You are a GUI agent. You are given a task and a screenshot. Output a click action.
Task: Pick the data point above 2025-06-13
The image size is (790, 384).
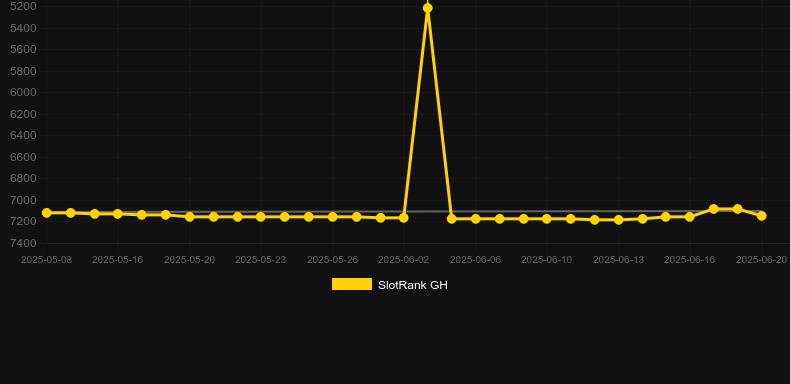(619, 220)
